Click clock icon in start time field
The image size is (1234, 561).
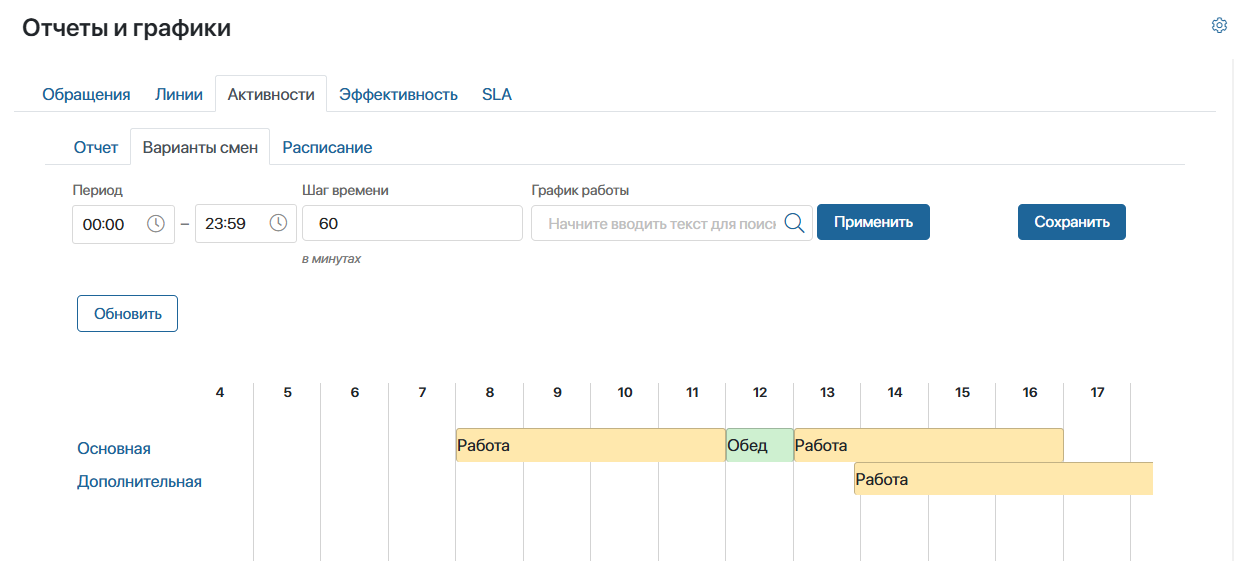point(156,224)
